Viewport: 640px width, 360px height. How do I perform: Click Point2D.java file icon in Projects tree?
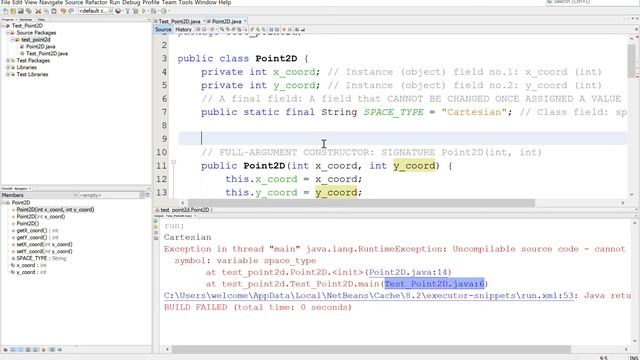[x=22, y=47]
